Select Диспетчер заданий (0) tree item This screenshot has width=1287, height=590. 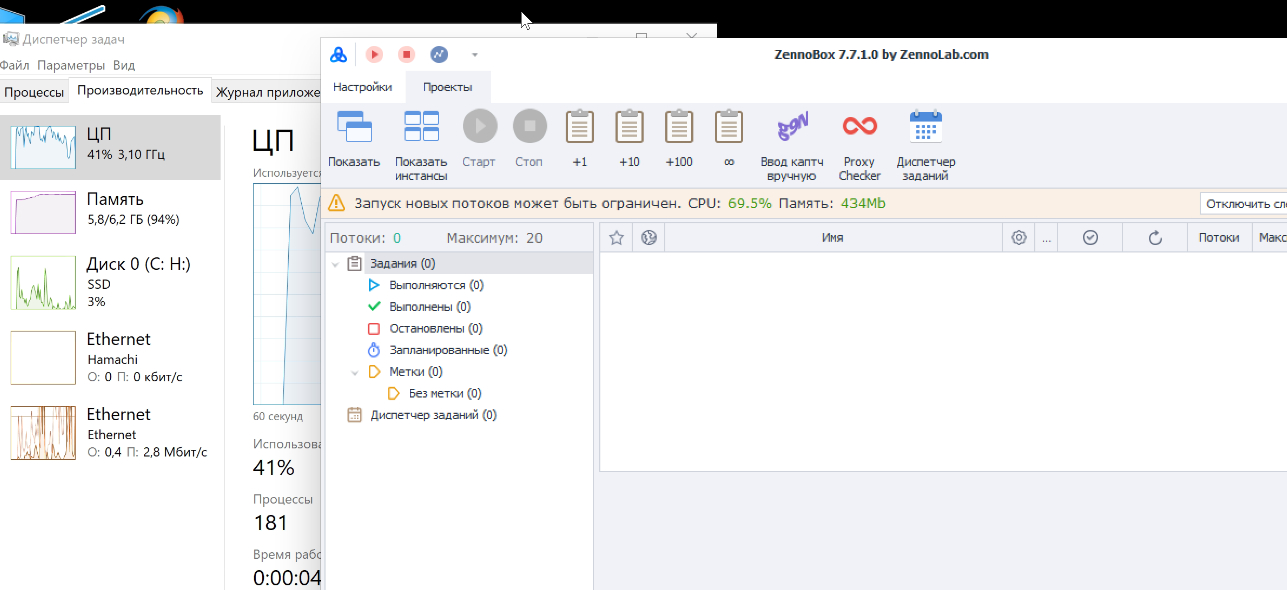tap(433, 415)
